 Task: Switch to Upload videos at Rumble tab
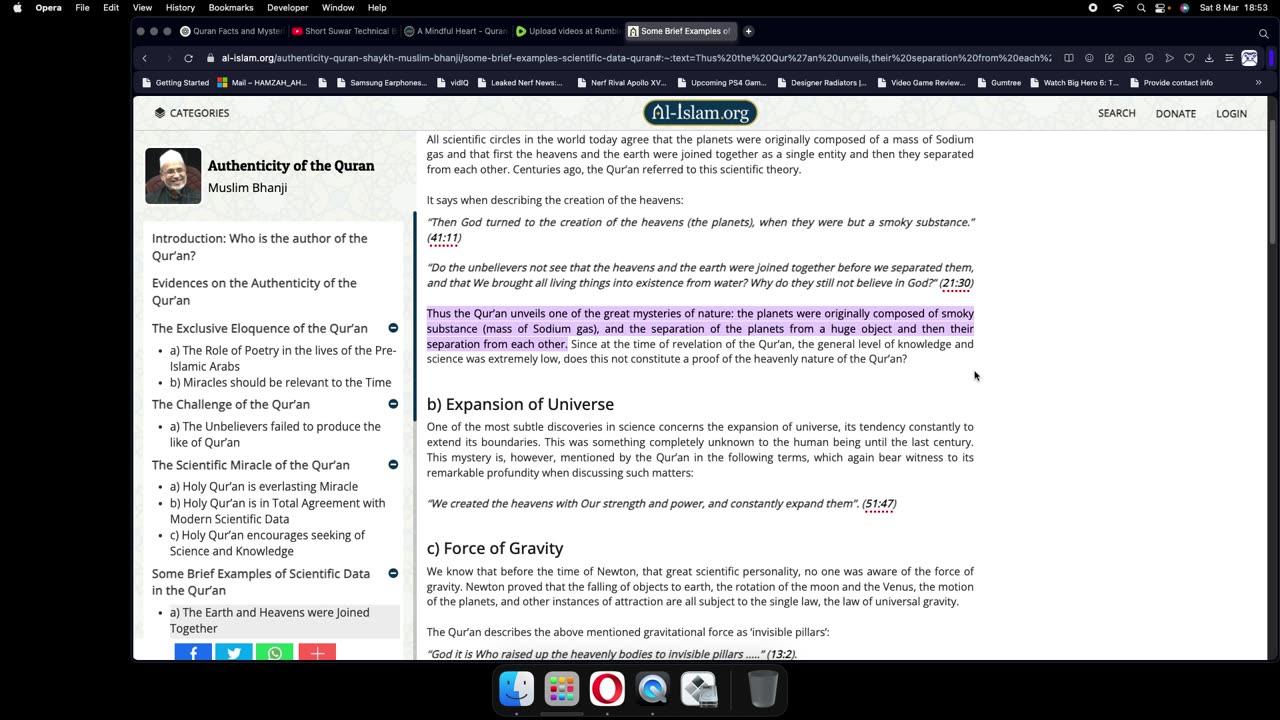pos(567,31)
